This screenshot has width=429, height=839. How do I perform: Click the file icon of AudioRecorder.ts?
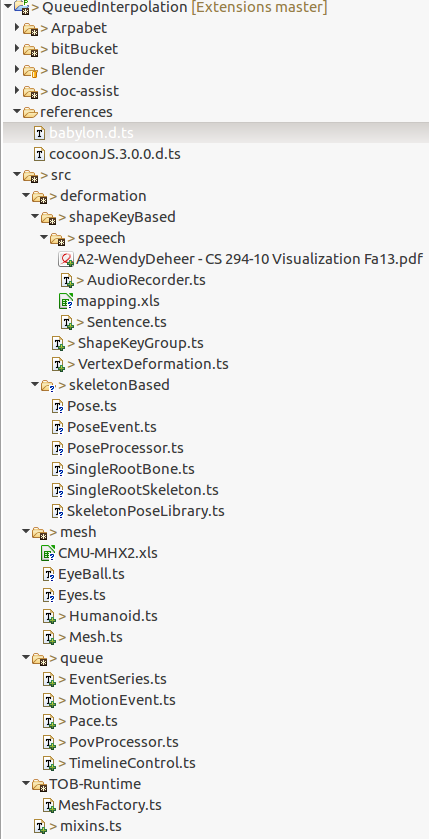(x=67, y=280)
